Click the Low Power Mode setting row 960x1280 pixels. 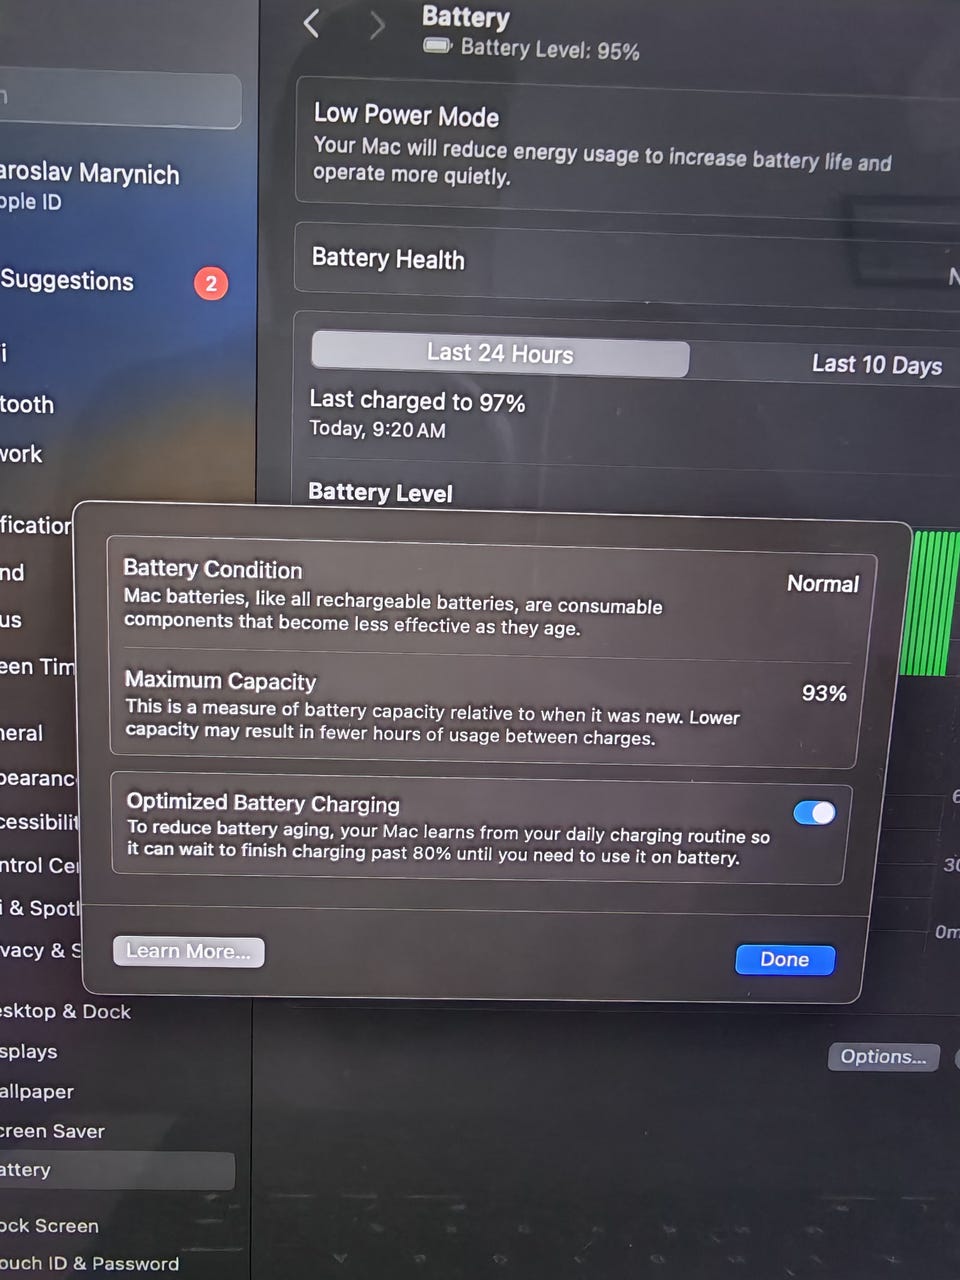[x=627, y=144]
